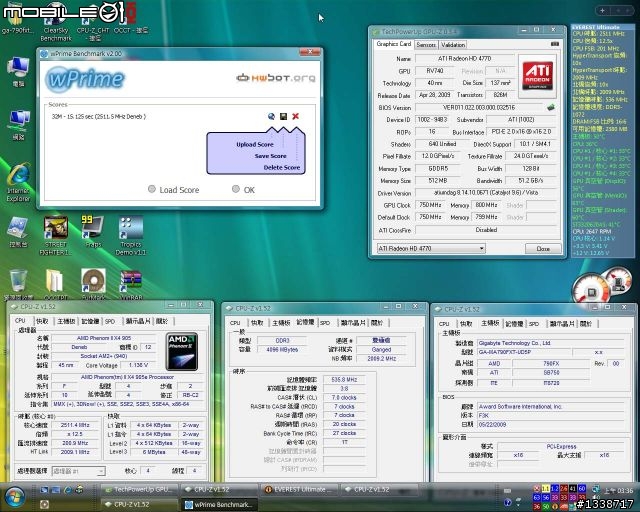640x512 pixels.
Task: Open the OCCT desktop shortcut
Action: coord(131,20)
